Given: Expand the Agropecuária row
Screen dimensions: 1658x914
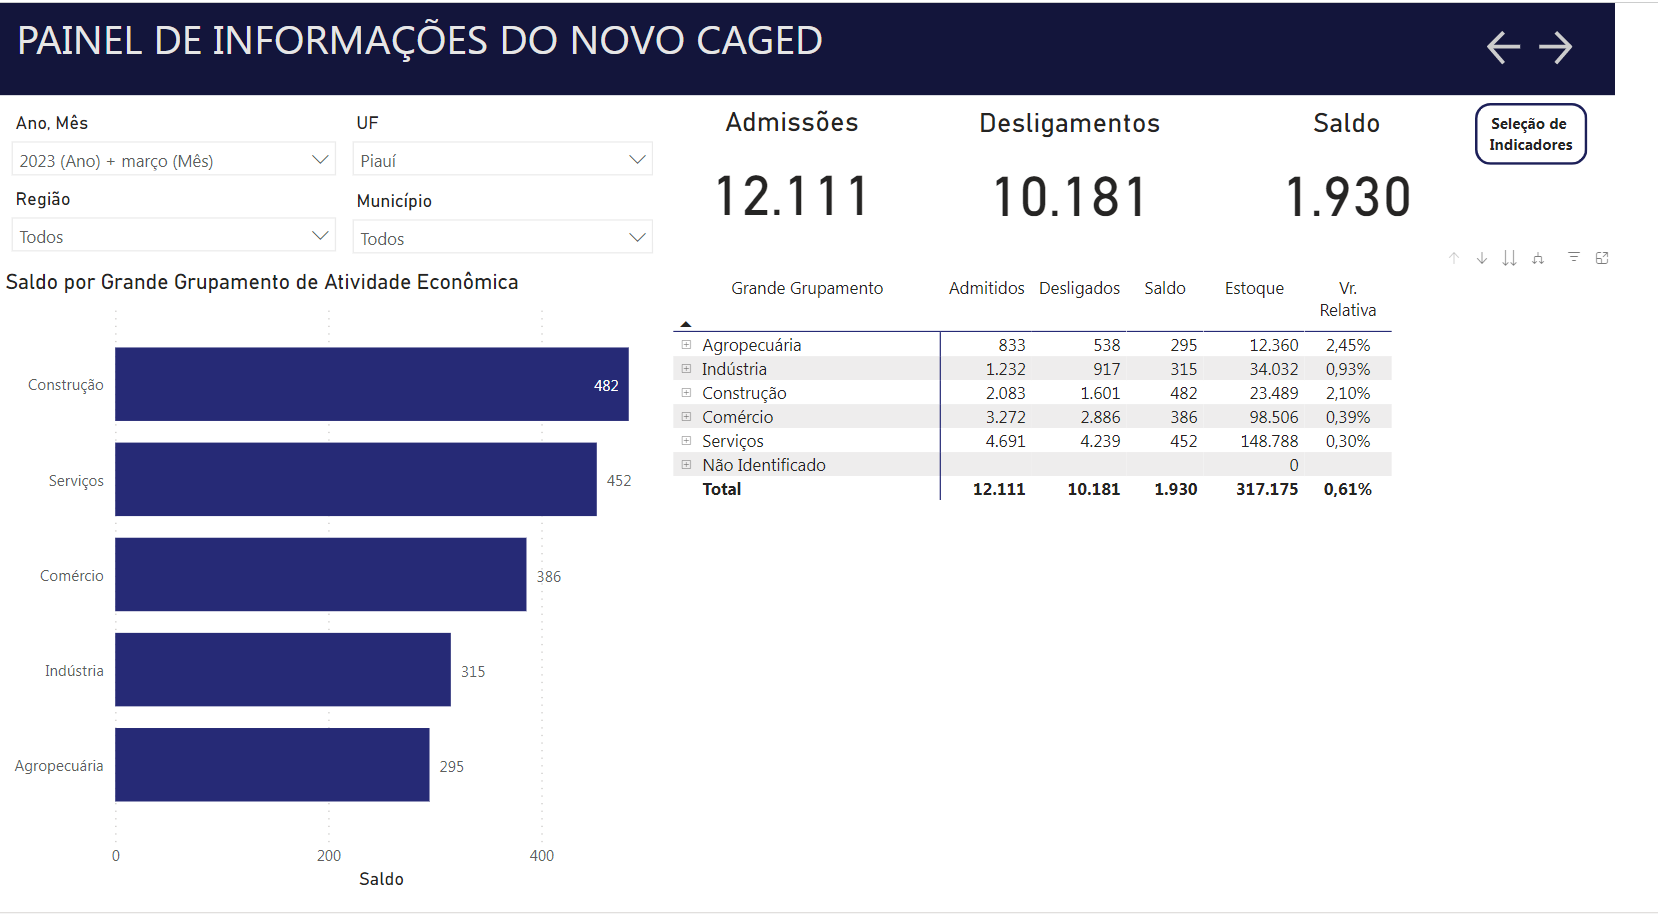Looking at the screenshot, I should [x=686, y=344].
